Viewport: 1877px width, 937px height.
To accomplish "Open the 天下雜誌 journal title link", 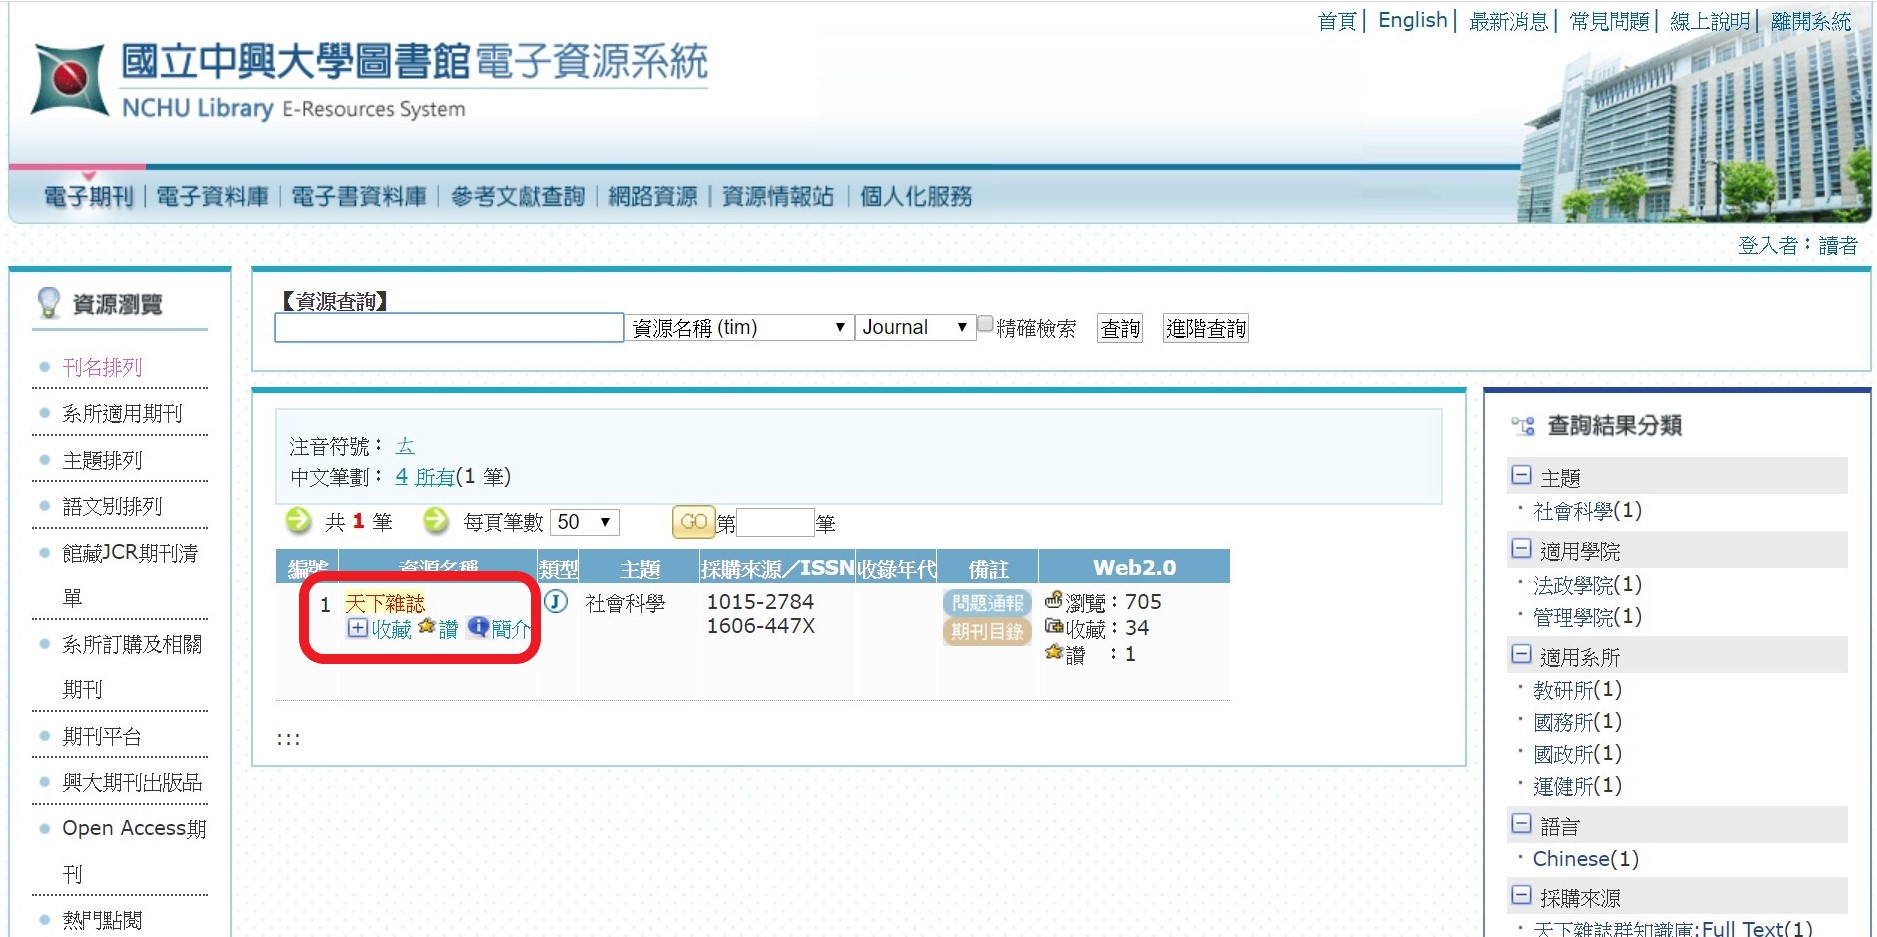I will pos(385,603).
